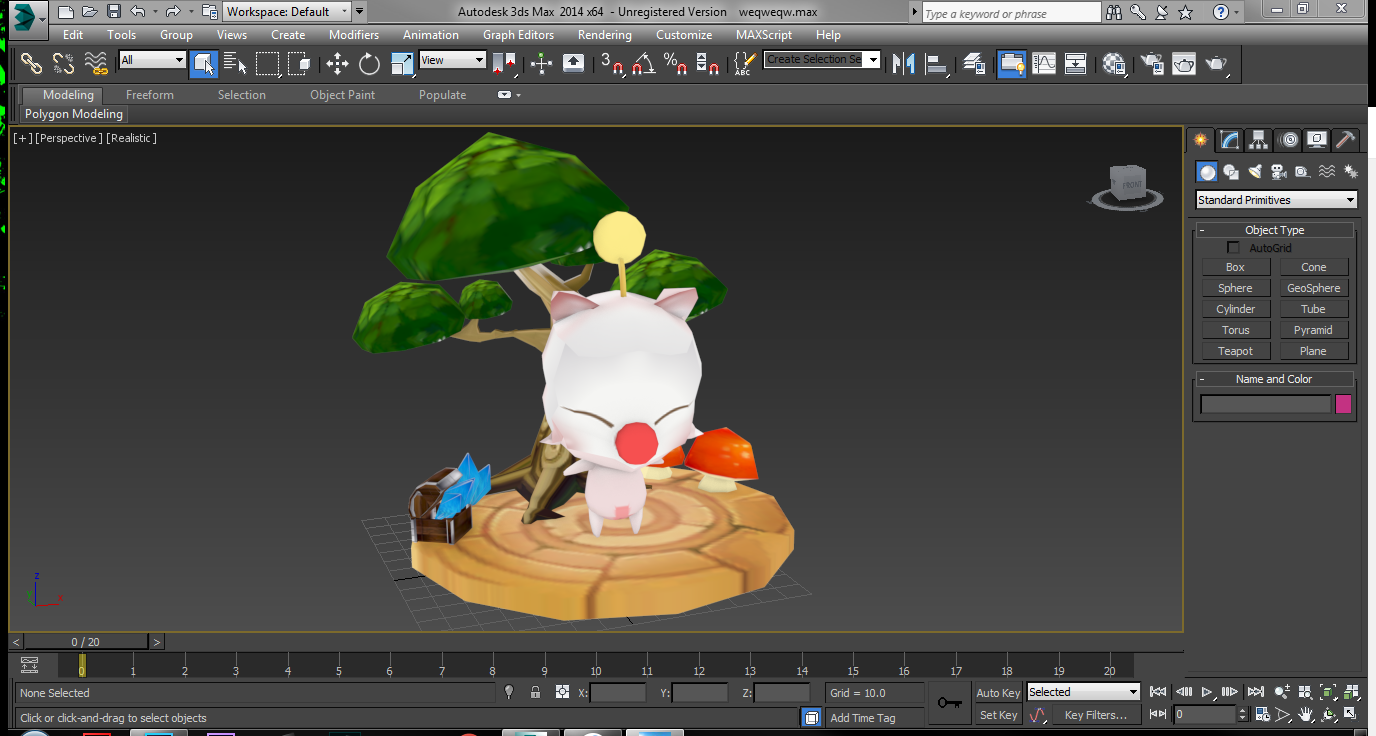Screen dimensions: 1376x736
Task: Open the Select by Name dialog
Action: pyautogui.click(x=236, y=64)
